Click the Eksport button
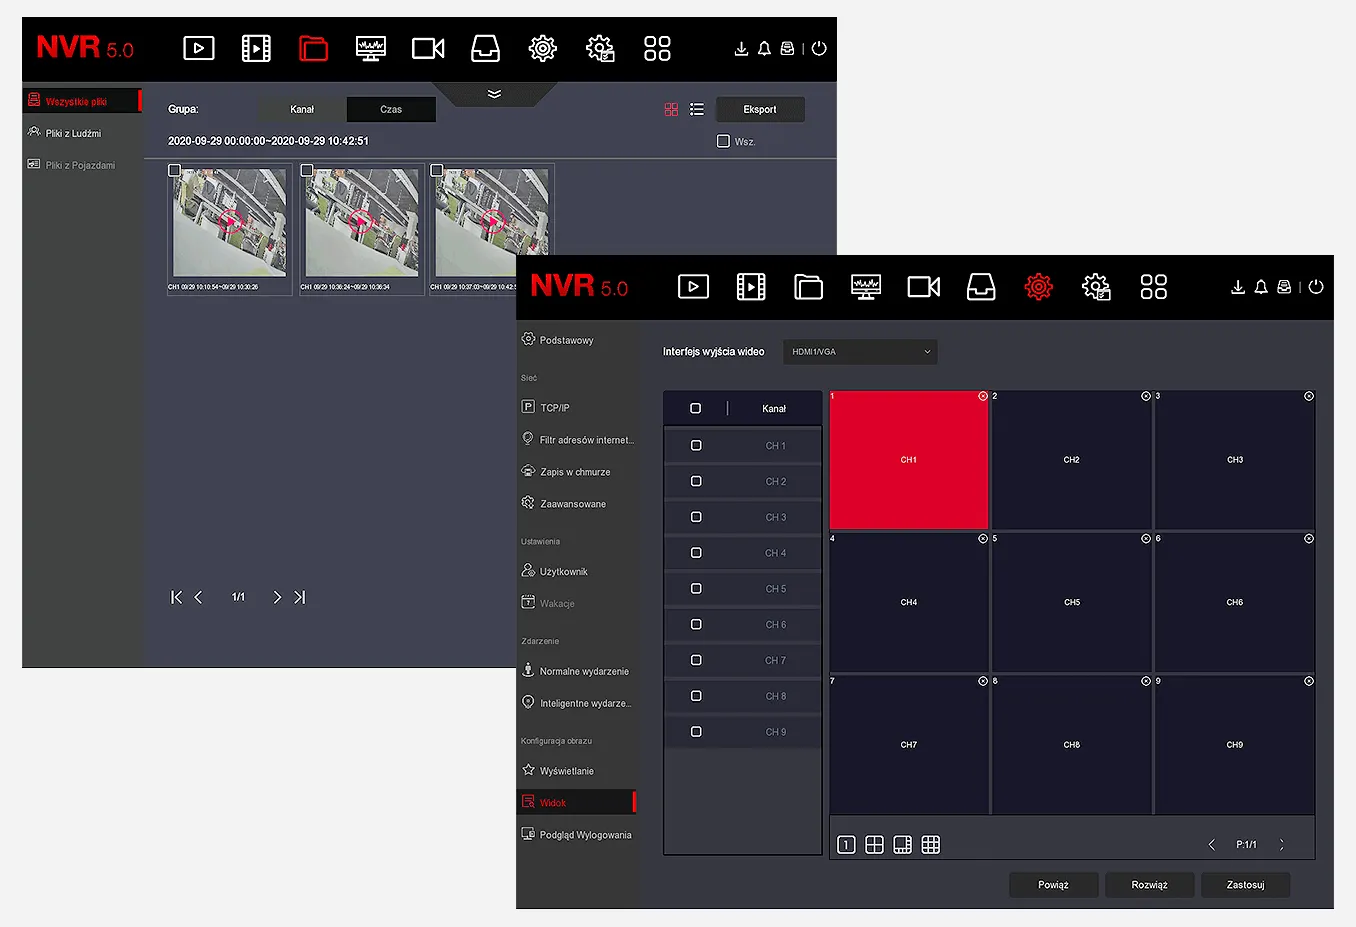 tap(760, 109)
